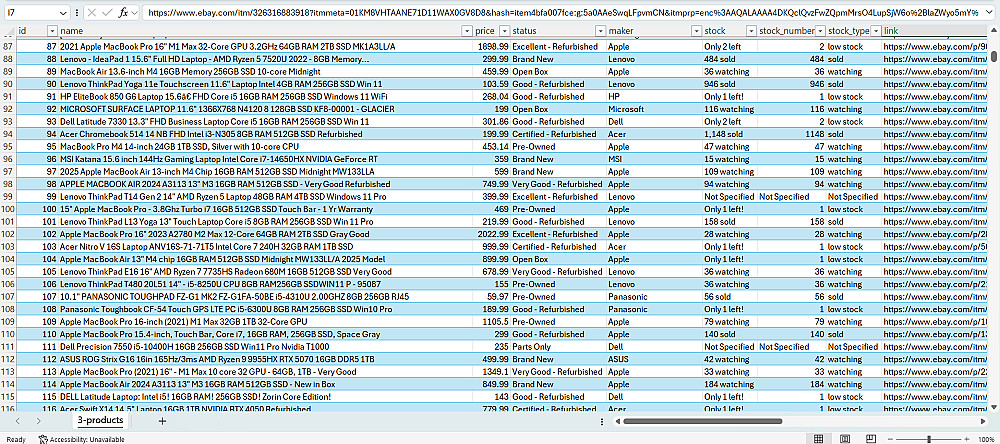The height and width of the screenshot is (444, 1000).
Task: Click stock_number cell 946
Action: tap(792, 84)
